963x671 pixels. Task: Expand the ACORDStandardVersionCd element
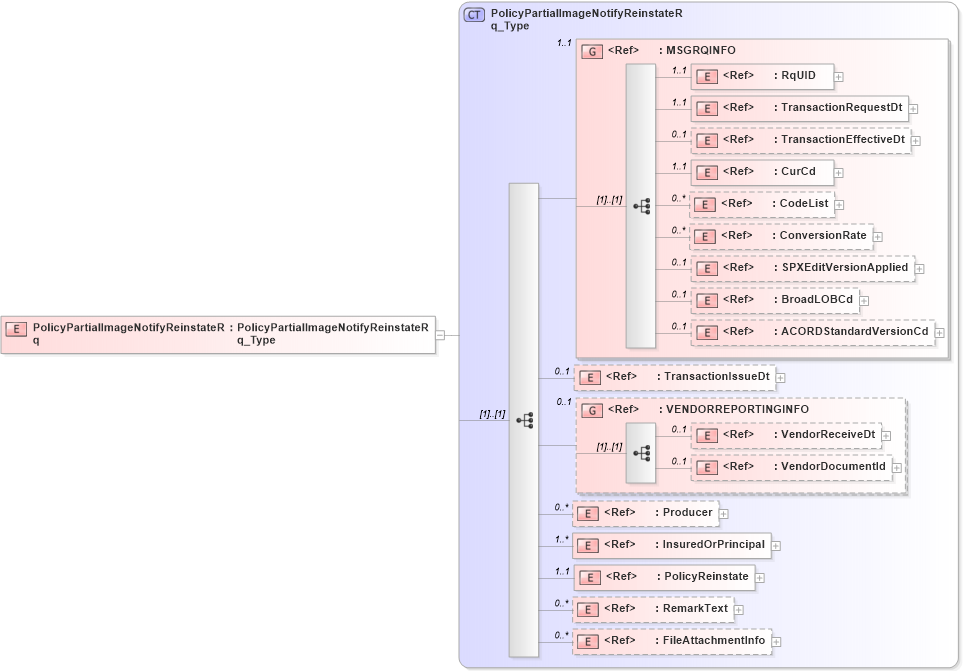coord(938,332)
